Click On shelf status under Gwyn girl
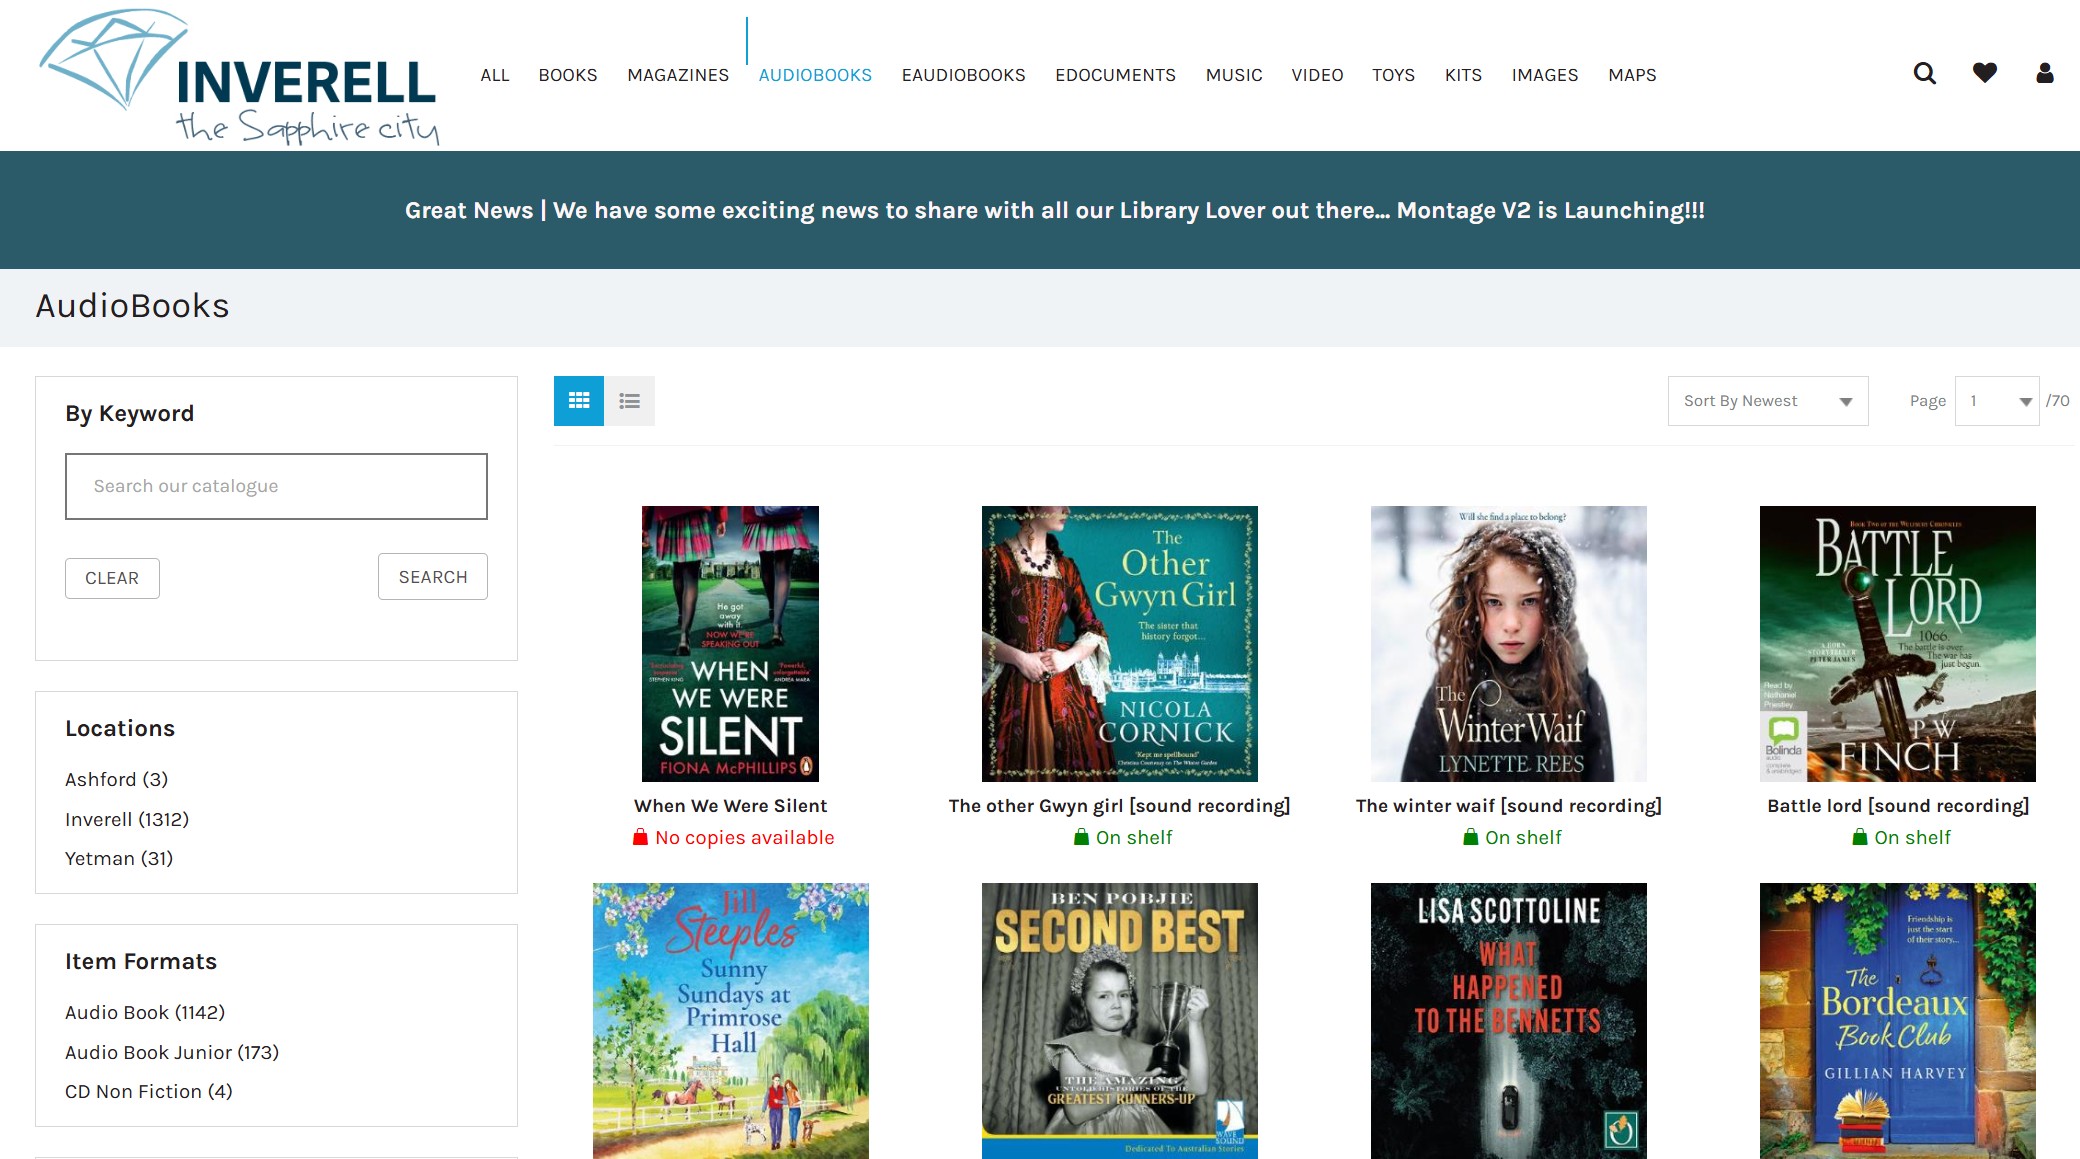 tap(1122, 838)
